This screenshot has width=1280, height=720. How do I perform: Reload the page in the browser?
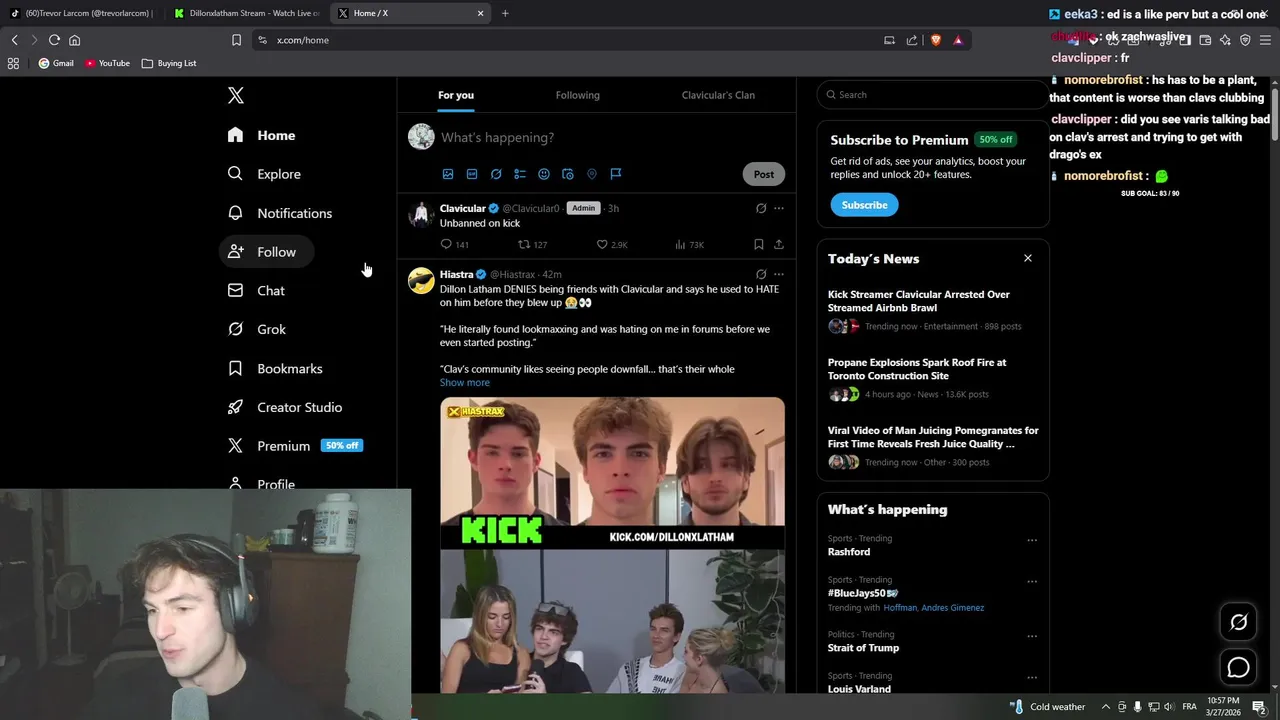(x=54, y=40)
